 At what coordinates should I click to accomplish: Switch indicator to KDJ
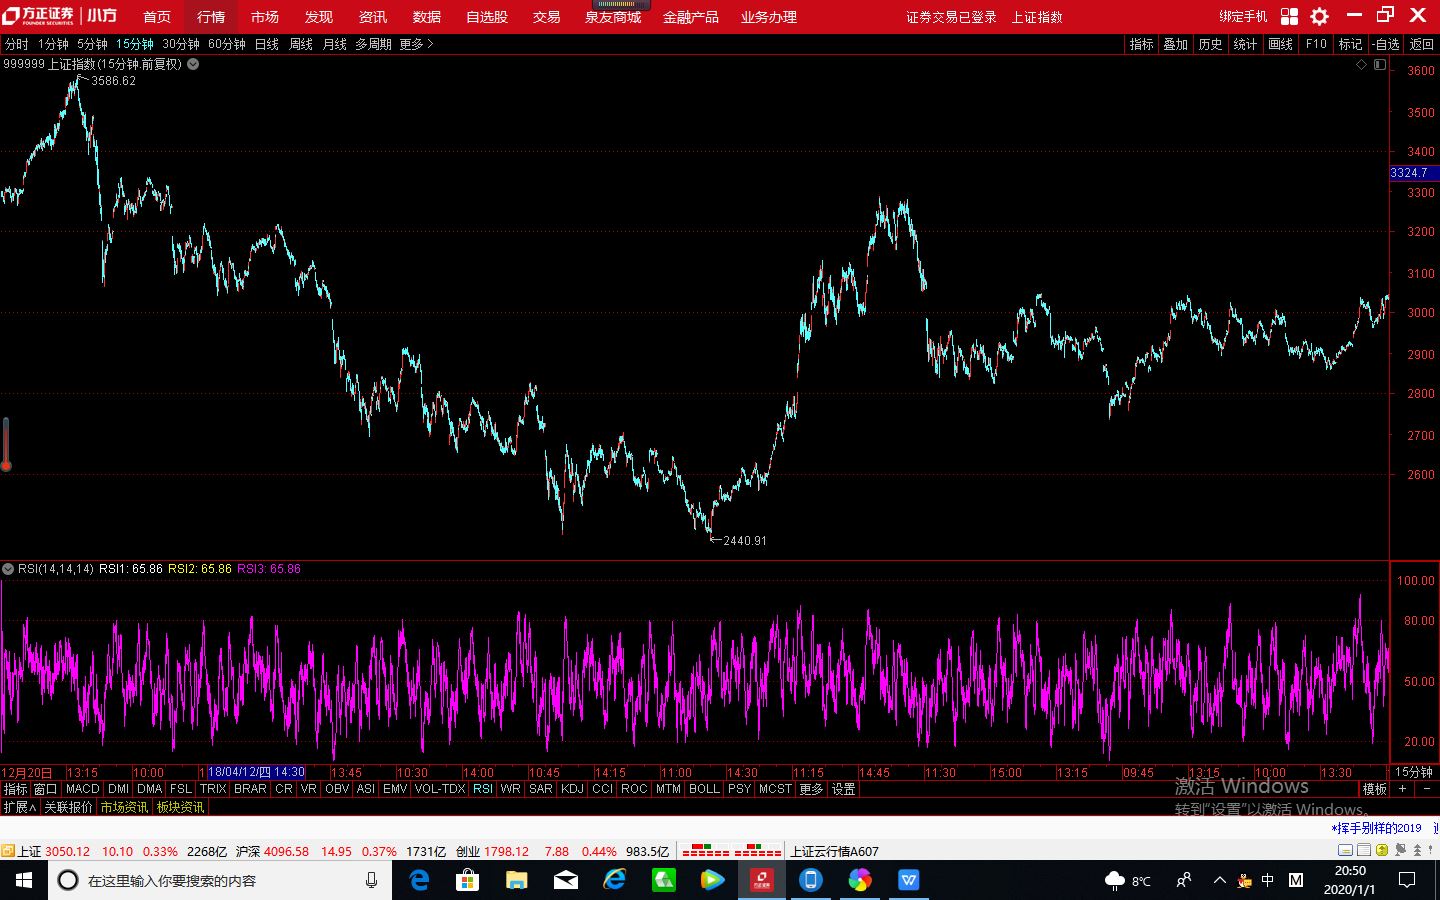pyautogui.click(x=572, y=789)
